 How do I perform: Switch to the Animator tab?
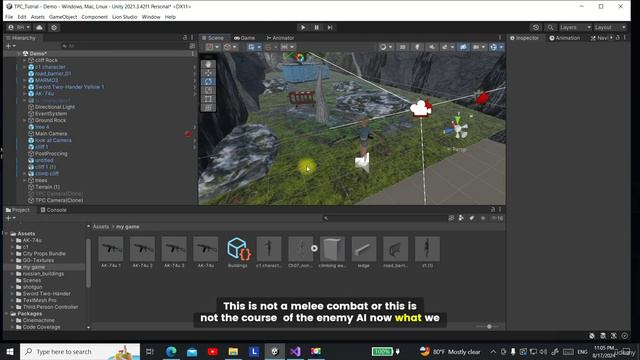(280, 38)
